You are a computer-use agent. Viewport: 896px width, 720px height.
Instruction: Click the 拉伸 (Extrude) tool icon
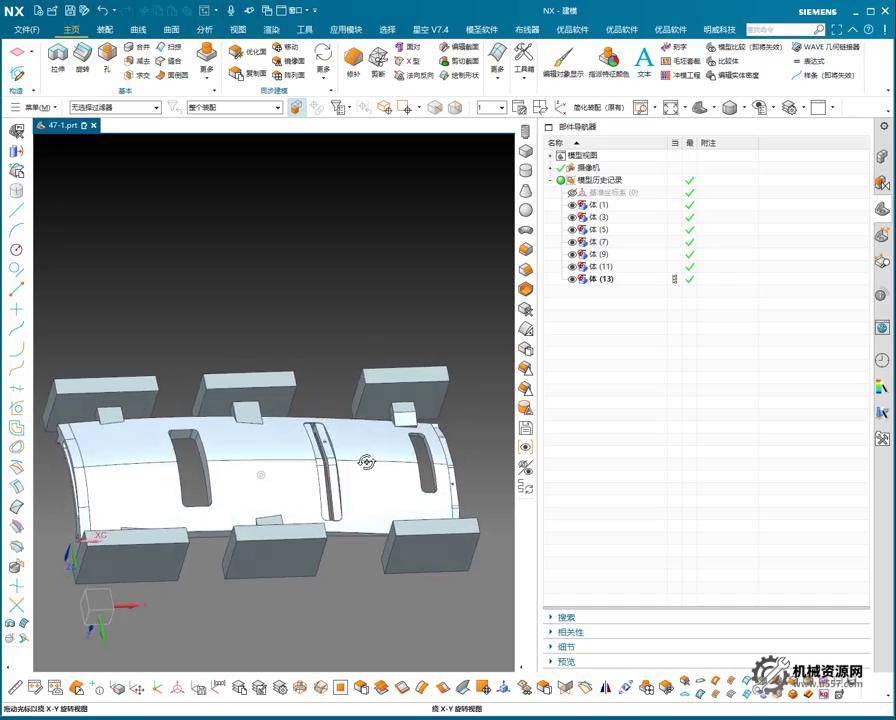pos(58,54)
